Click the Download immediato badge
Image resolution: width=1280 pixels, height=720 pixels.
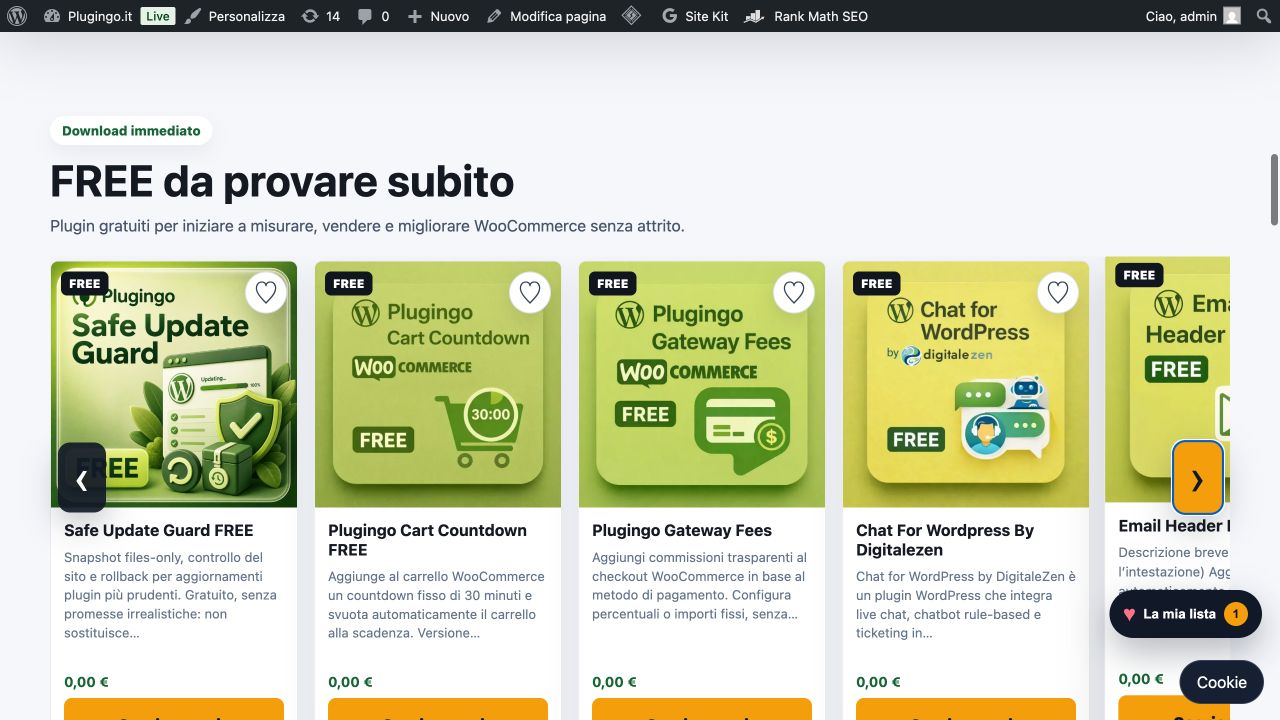point(131,131)
